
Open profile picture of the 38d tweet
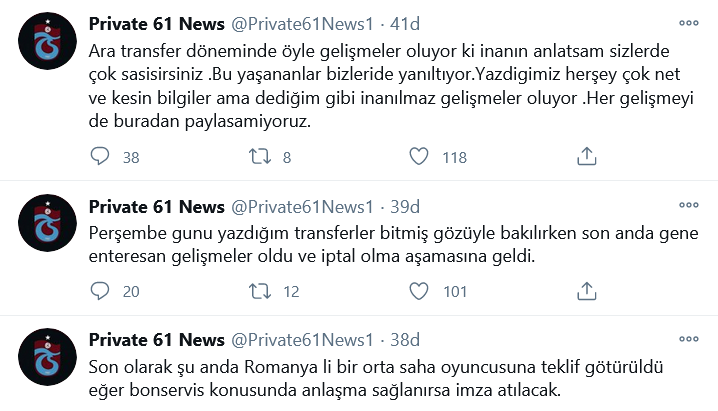coord(48,357)
